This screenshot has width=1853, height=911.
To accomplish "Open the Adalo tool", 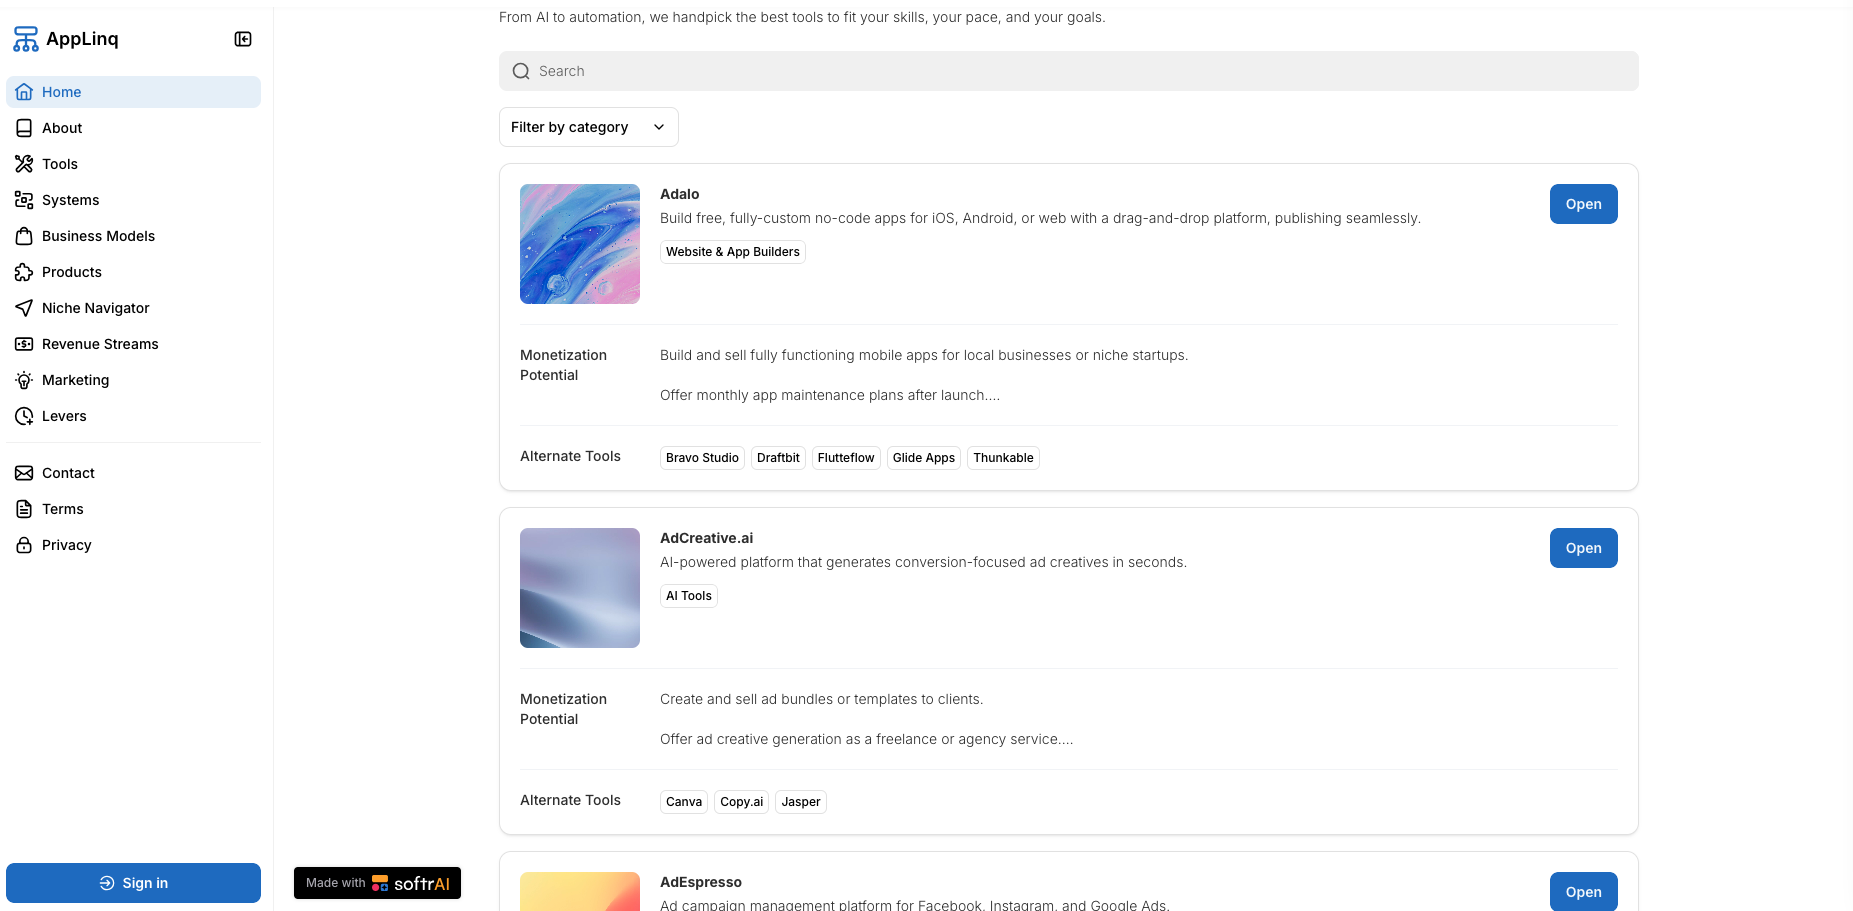I will click(1583, 204).
